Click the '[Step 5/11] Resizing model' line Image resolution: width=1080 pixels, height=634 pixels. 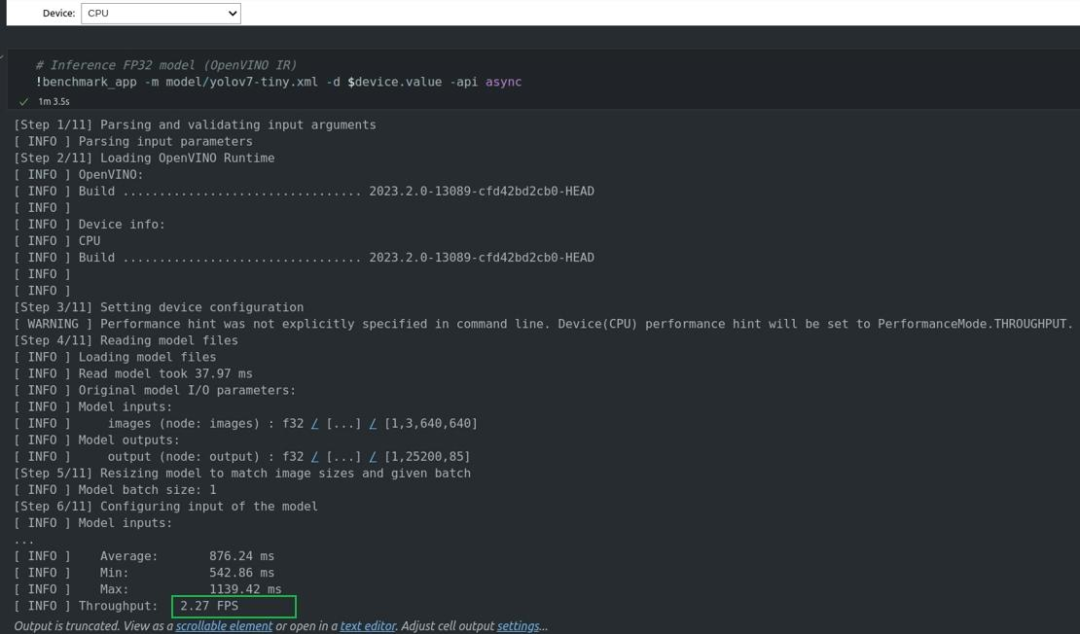[242, 473]
